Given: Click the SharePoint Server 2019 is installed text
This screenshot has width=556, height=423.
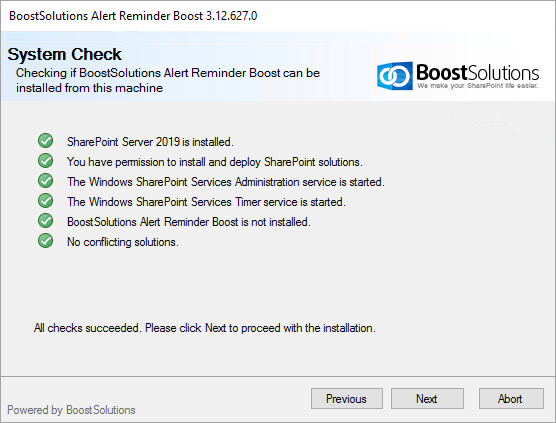Looking at the screenshot, I should 150,142.
